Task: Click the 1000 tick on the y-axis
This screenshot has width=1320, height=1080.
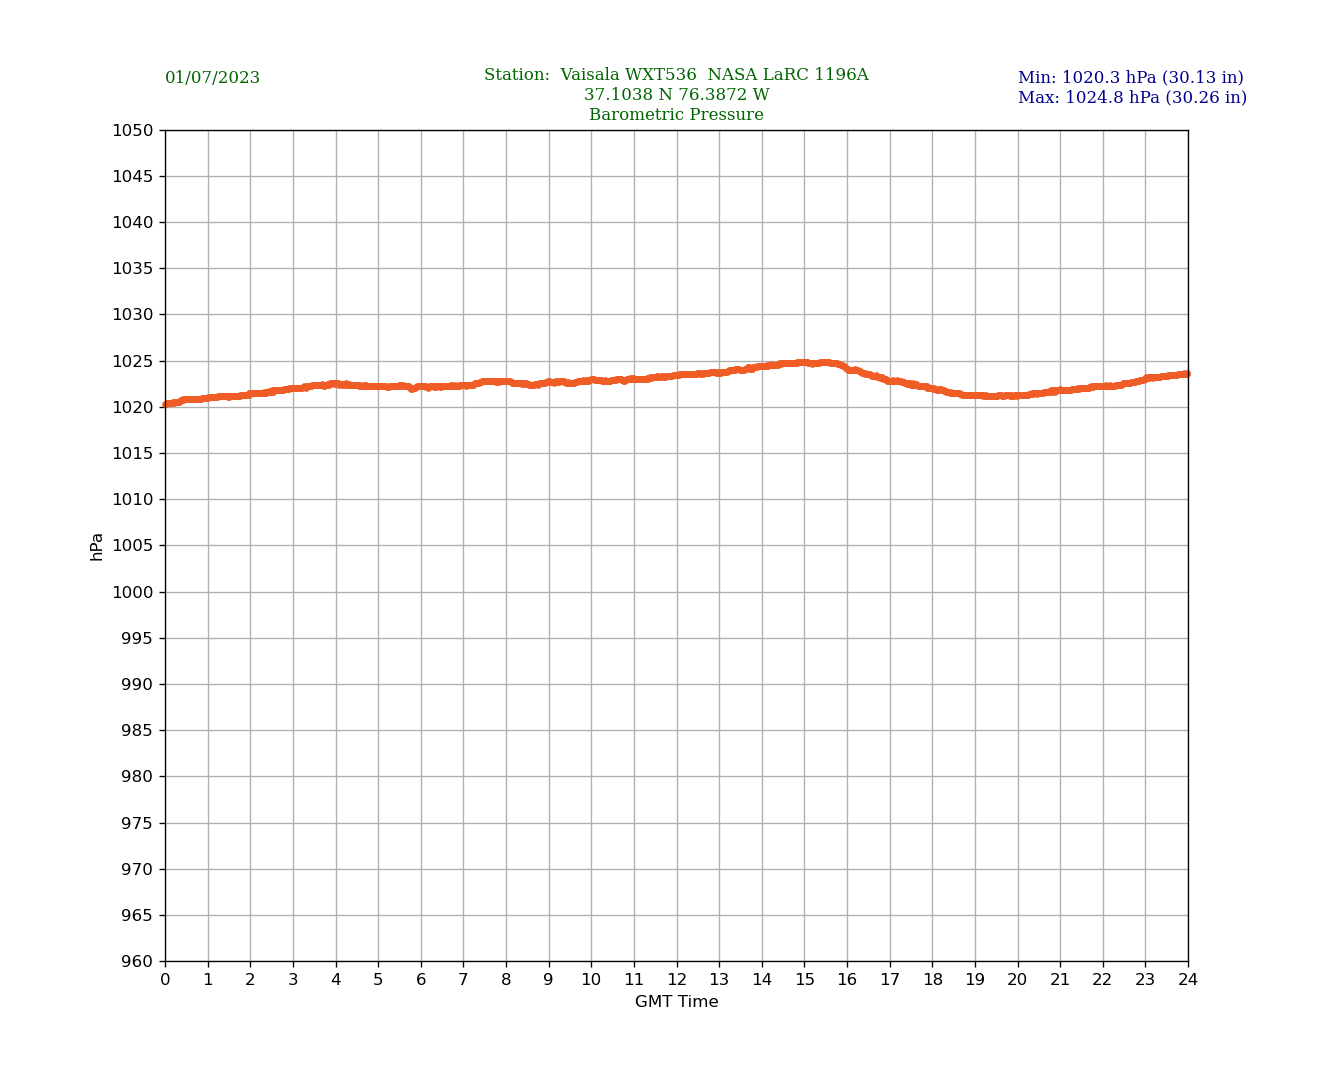Action: pos(132,592)
